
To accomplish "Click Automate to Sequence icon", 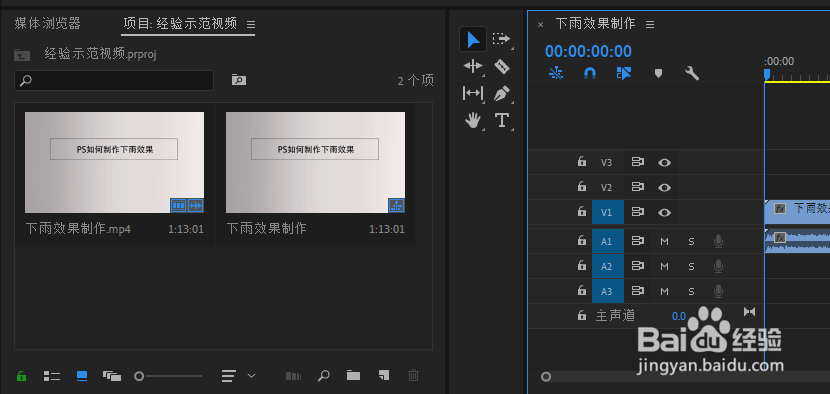I will click(x=293, y=376).
